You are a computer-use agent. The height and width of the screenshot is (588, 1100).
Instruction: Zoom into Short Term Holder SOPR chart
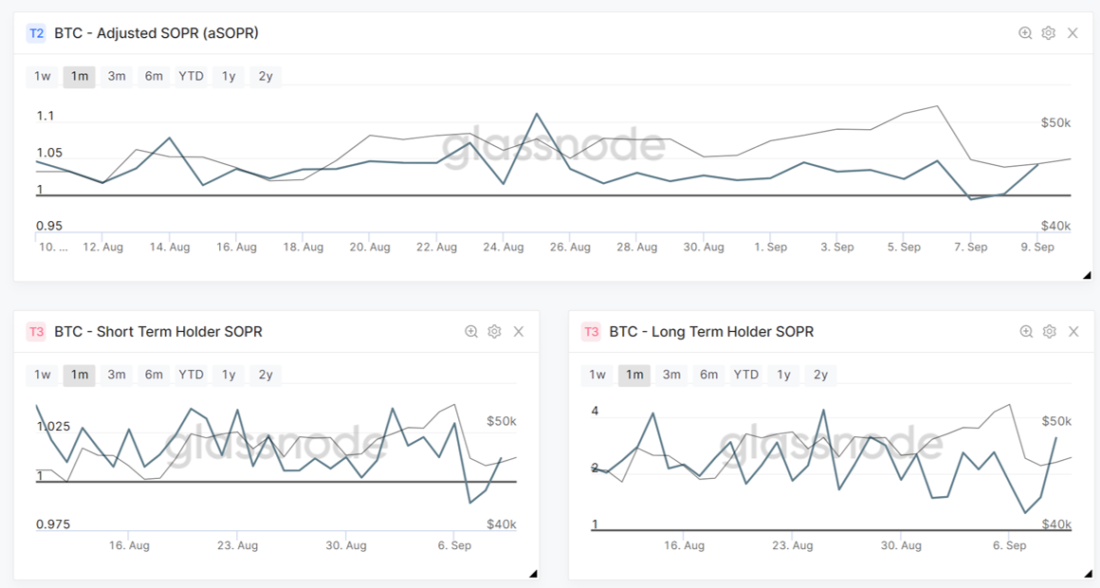[471, 331]
